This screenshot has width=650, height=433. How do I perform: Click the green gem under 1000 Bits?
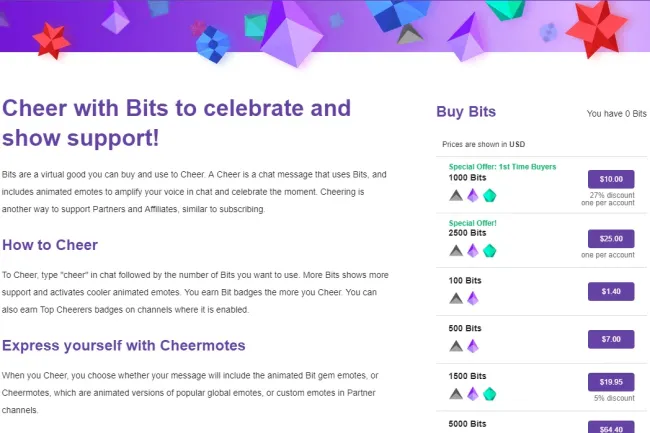(x=489, y=195)
